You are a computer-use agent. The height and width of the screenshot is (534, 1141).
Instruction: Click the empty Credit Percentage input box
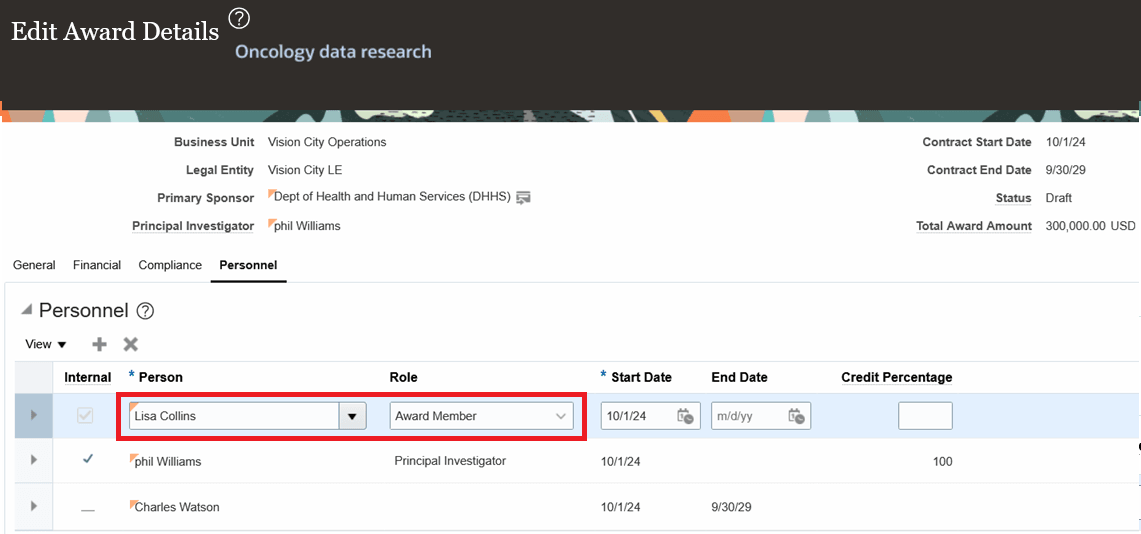point(925,416)
